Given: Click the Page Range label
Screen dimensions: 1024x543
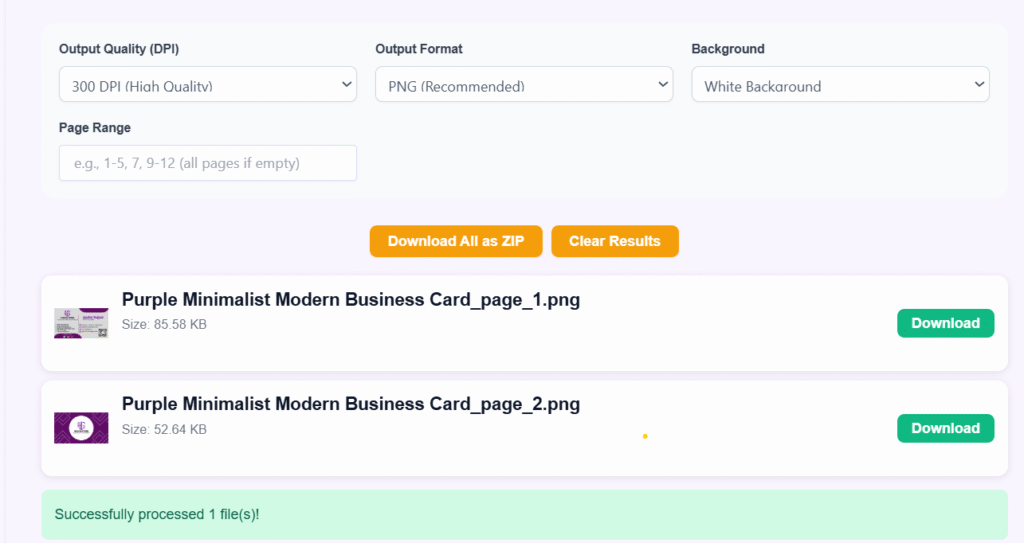Looking at the screenshot, I should [95, 128].
